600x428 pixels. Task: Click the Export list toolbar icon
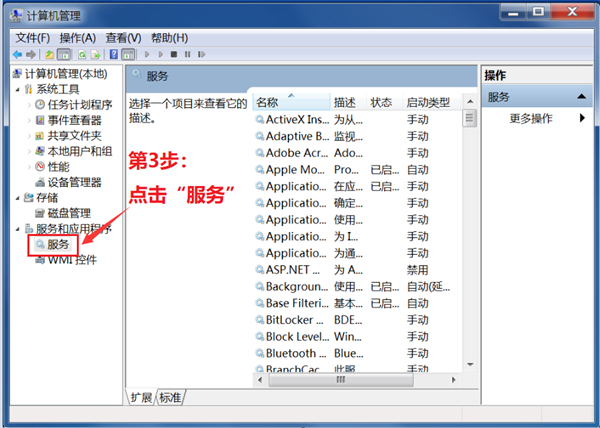click(x=95, y=54)
